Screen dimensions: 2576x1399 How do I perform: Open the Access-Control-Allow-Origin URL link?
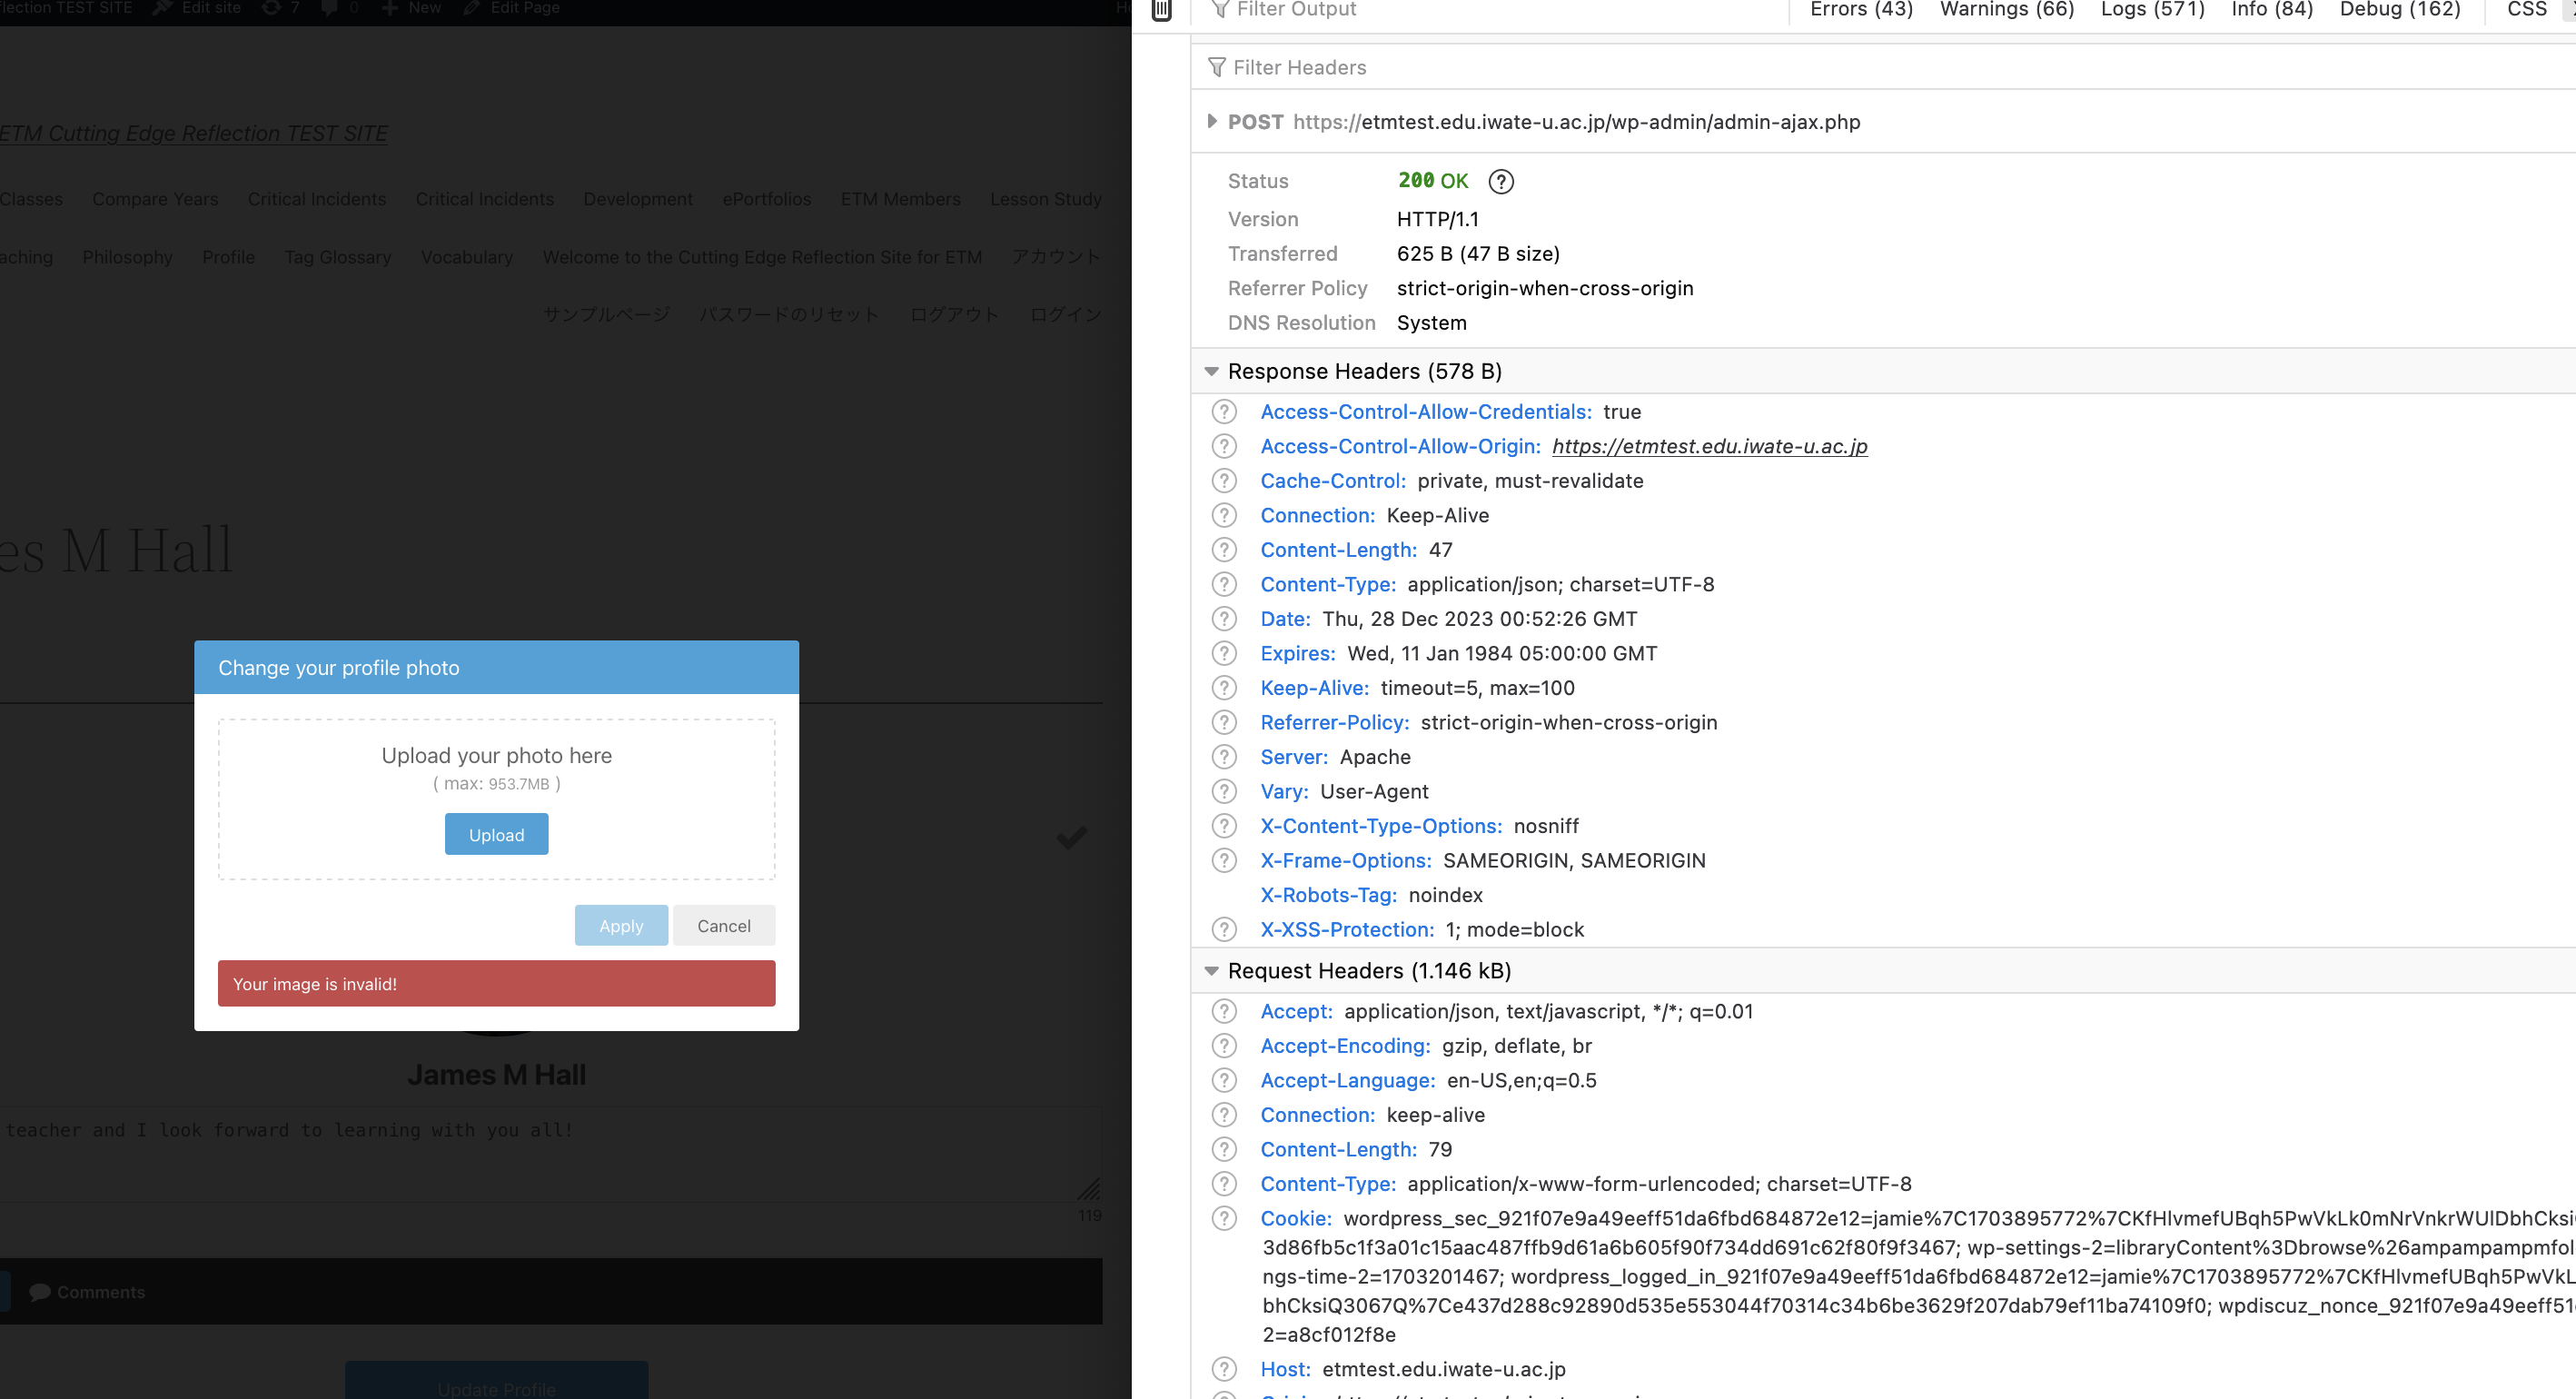click(x=1709, y=446)
